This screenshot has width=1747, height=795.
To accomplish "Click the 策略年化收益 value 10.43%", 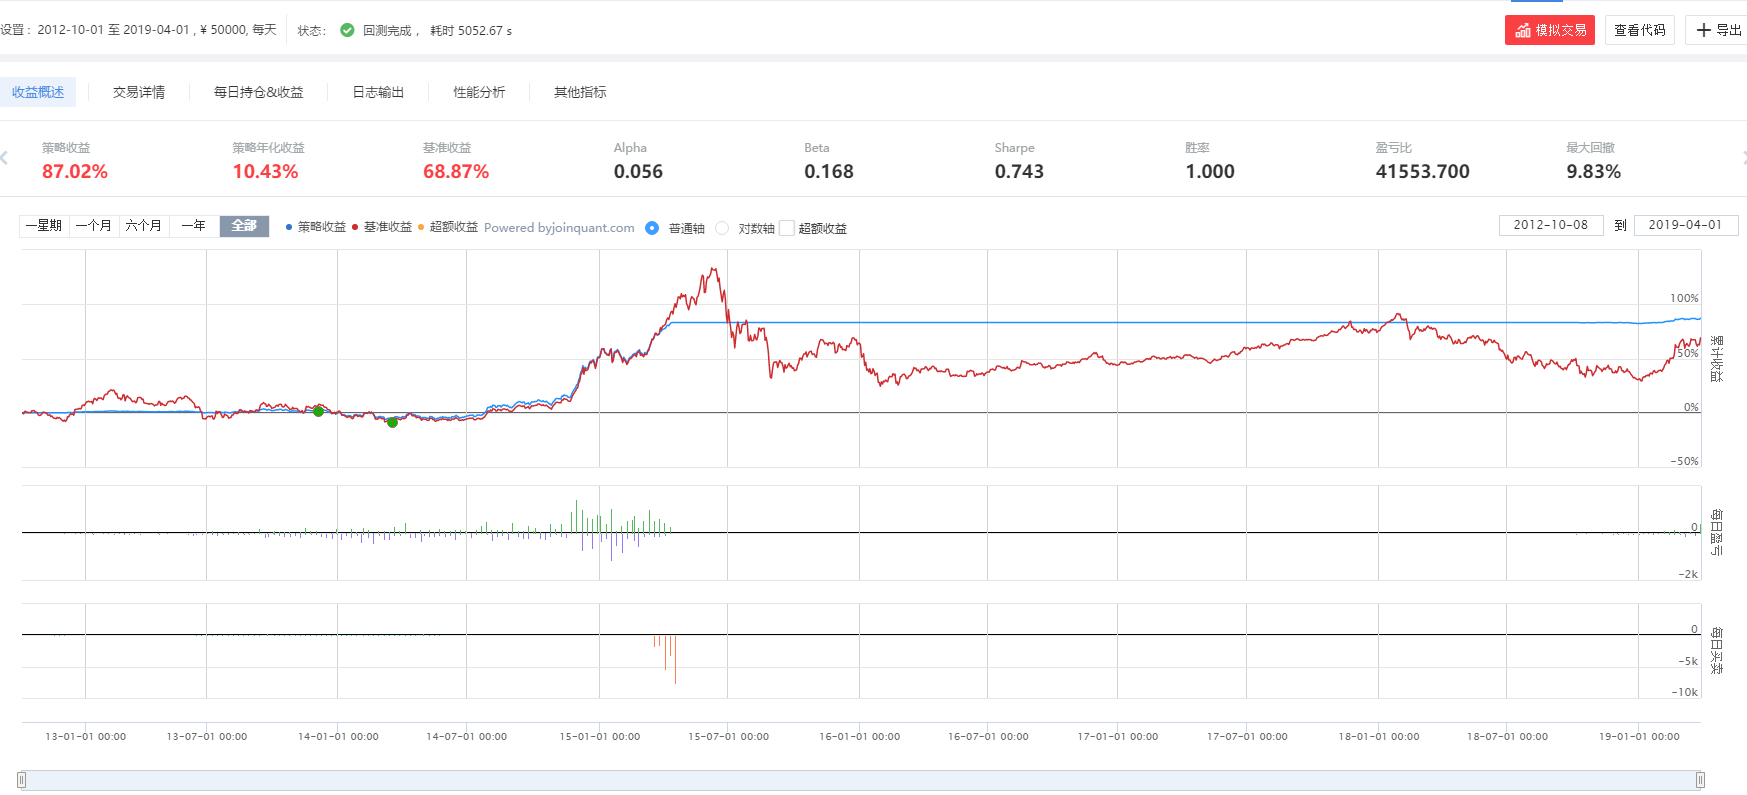I will (266, 171).
